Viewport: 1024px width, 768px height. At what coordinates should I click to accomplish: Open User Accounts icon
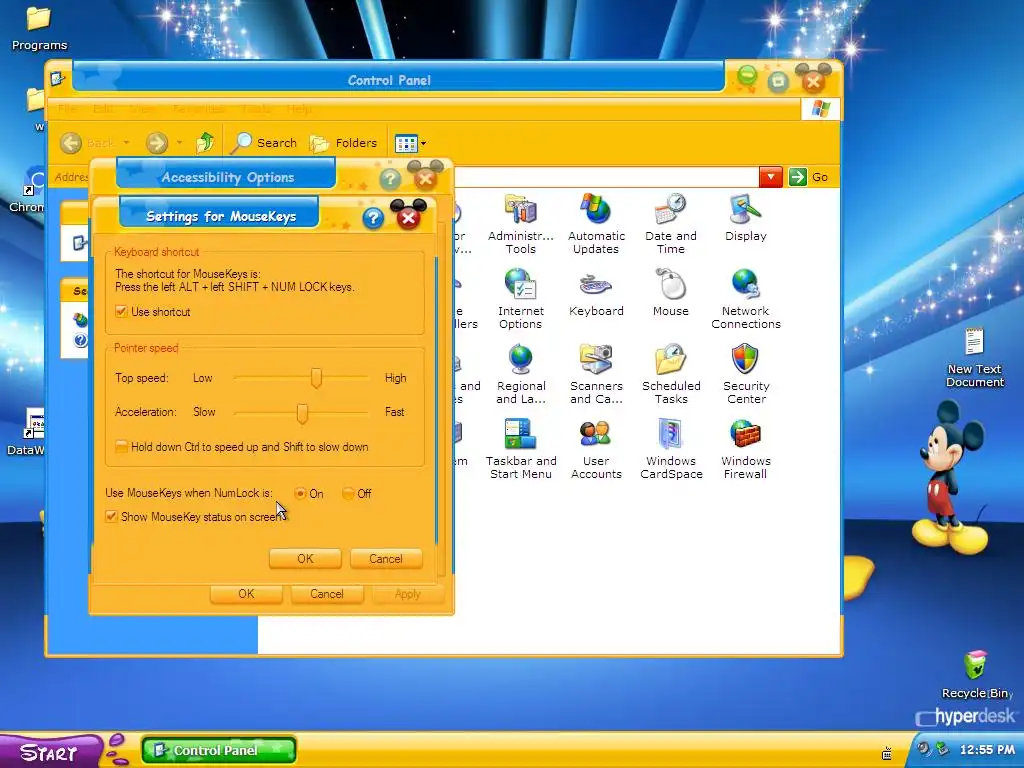596,449
